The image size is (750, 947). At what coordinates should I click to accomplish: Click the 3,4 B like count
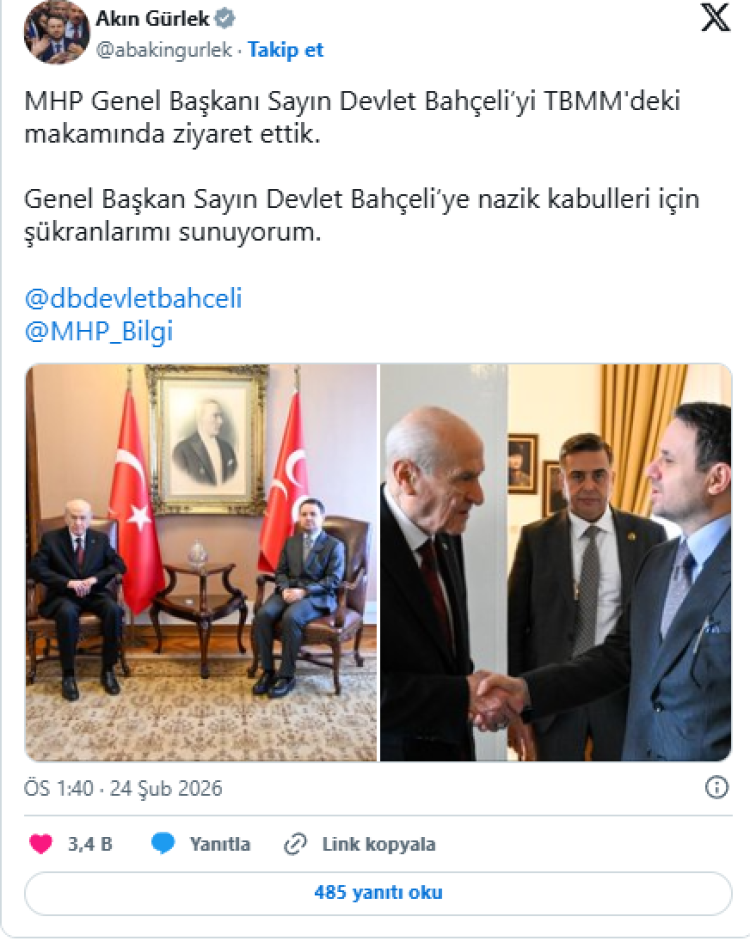90,844
